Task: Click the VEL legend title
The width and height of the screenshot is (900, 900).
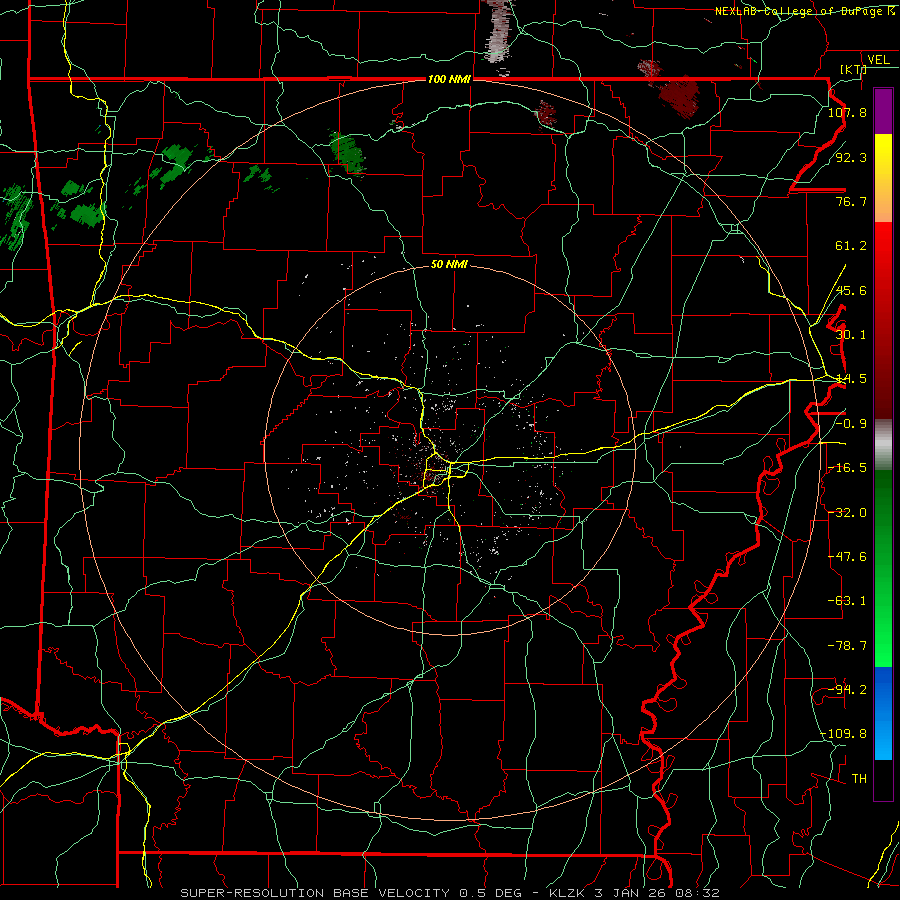Action: [x=878, y=60]
